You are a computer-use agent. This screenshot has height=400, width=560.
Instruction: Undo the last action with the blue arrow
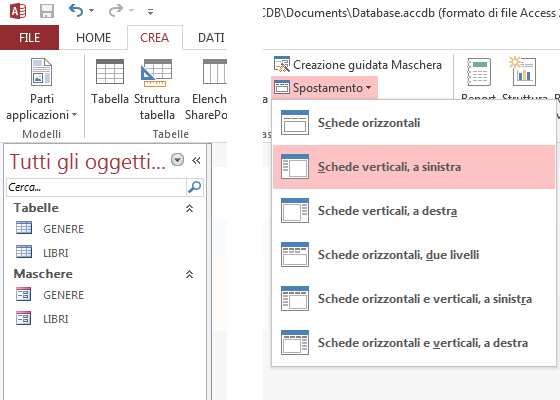pos(76,11)
